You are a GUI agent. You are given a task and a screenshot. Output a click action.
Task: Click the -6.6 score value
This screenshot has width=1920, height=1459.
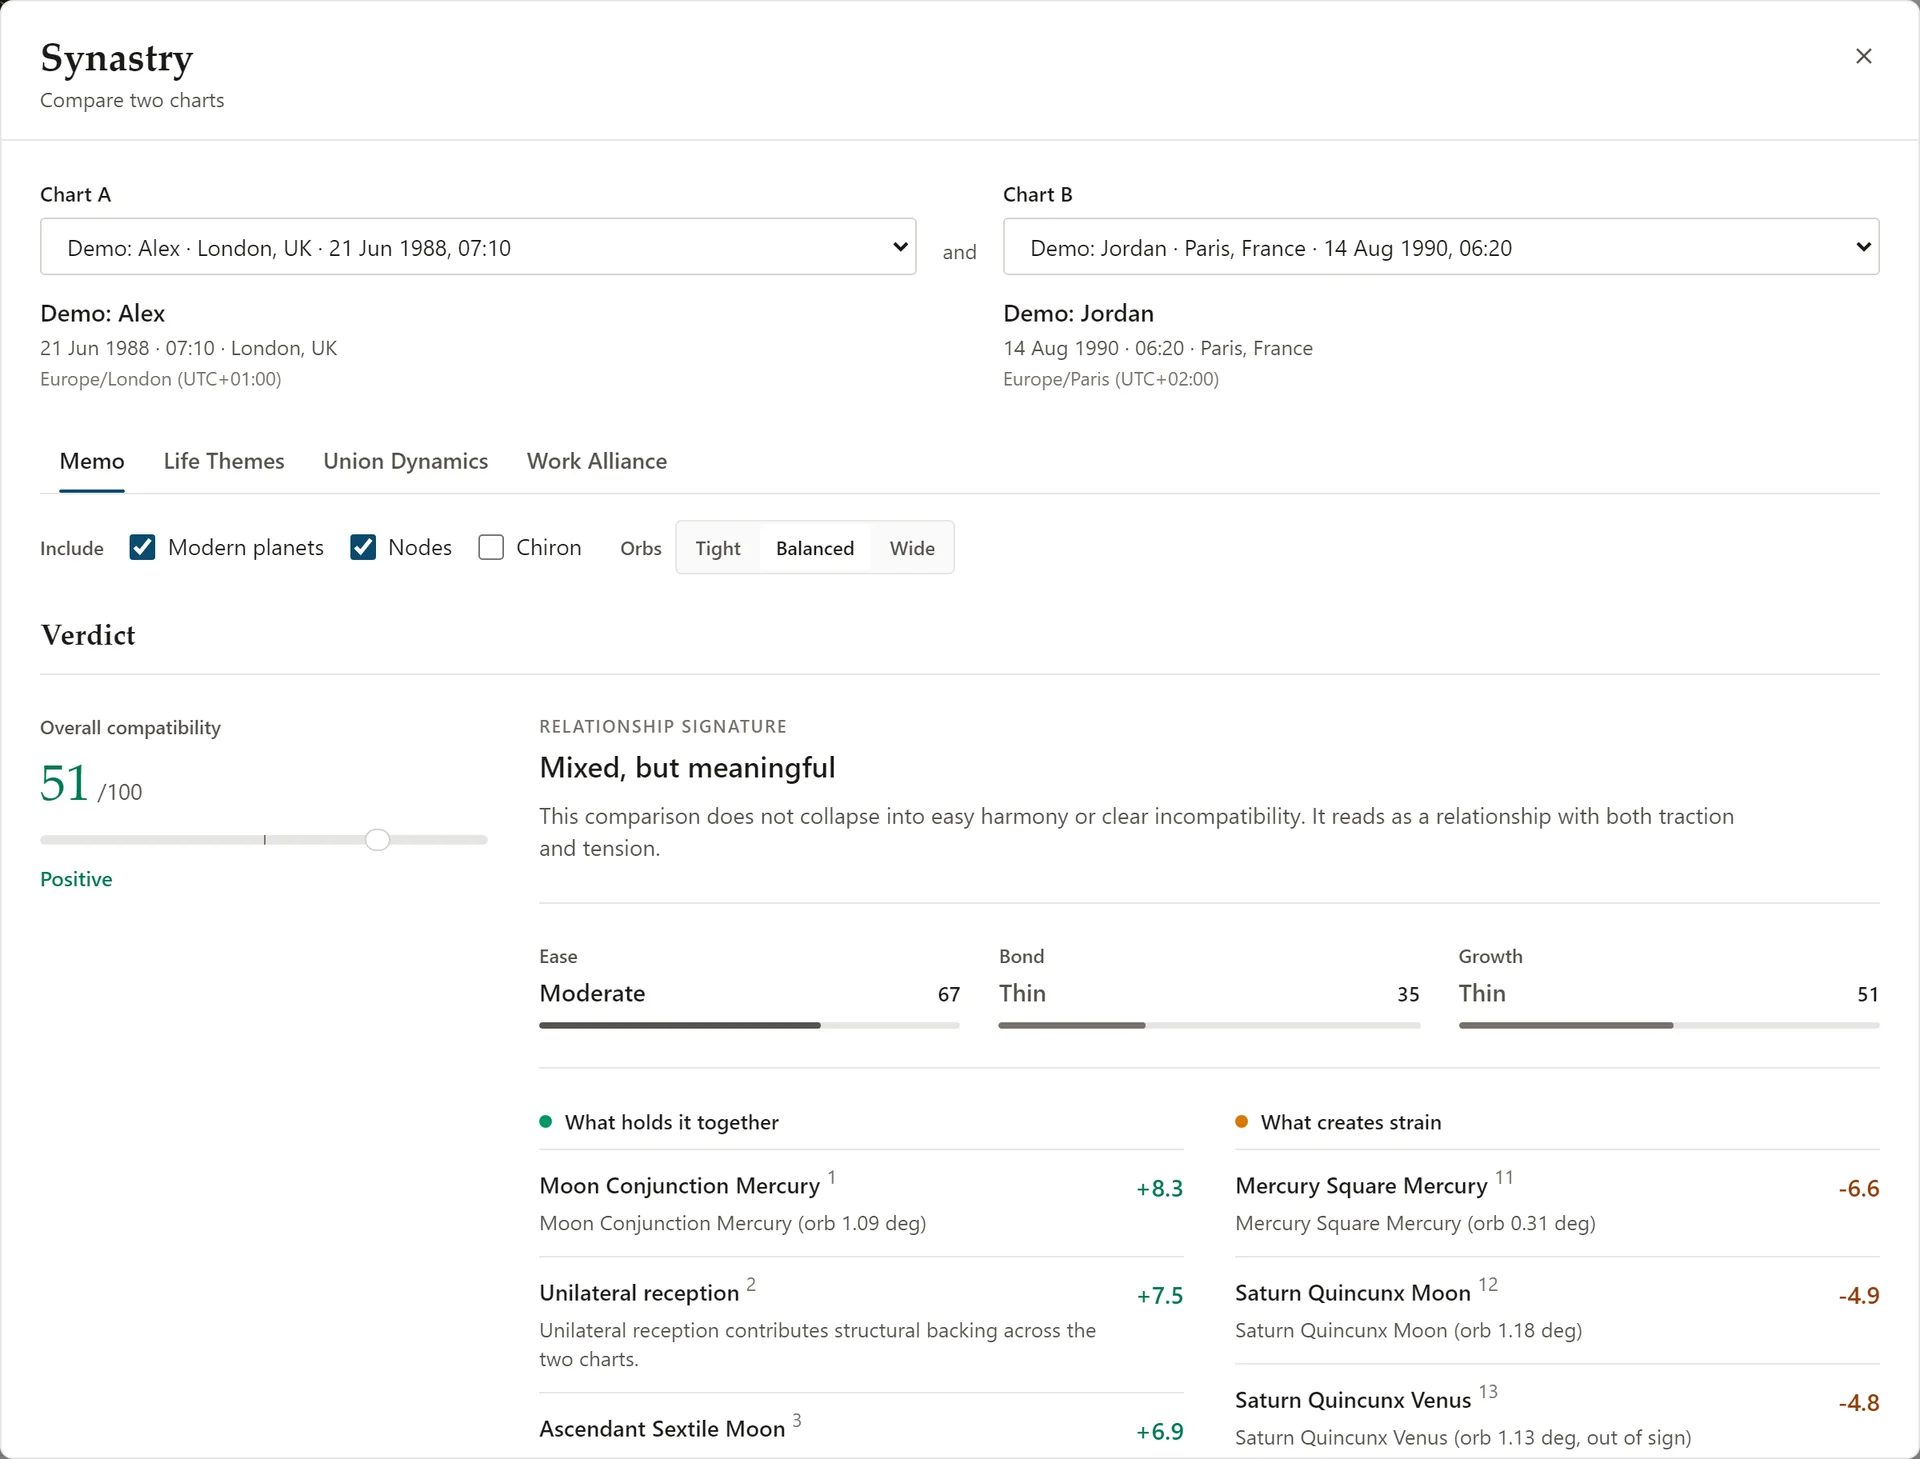pyautogui.click(x=1859, y=1188)
